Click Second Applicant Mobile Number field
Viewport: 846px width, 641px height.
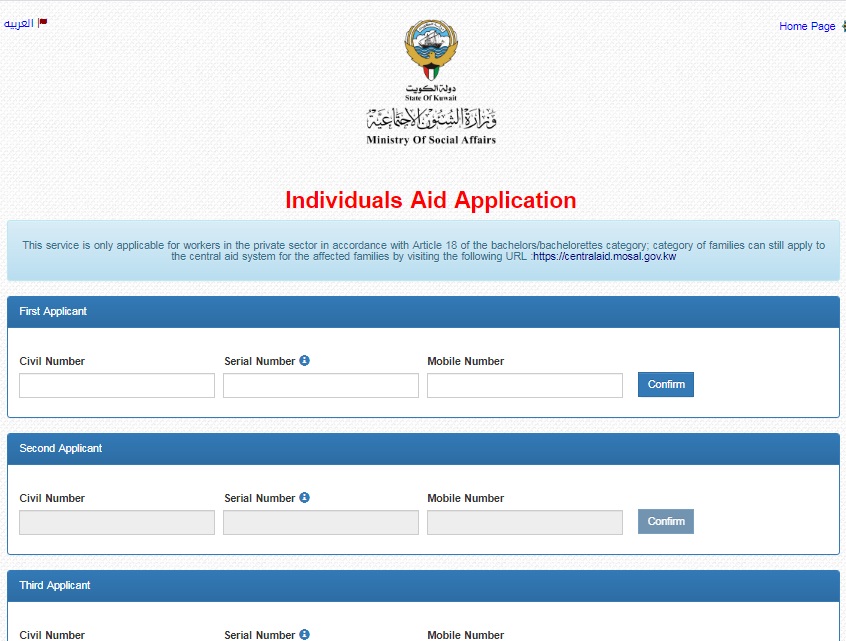pyautogui.click(x=525, y=523)
